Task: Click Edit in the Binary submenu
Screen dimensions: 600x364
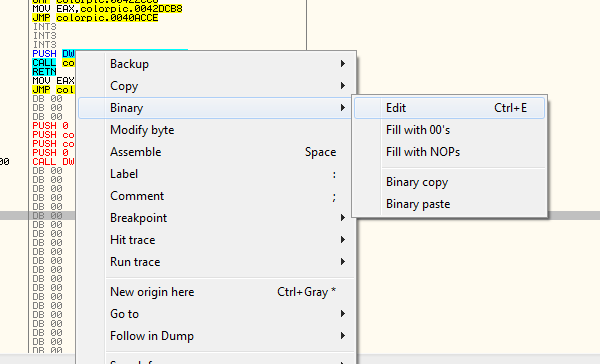Action: click(450, 108)
